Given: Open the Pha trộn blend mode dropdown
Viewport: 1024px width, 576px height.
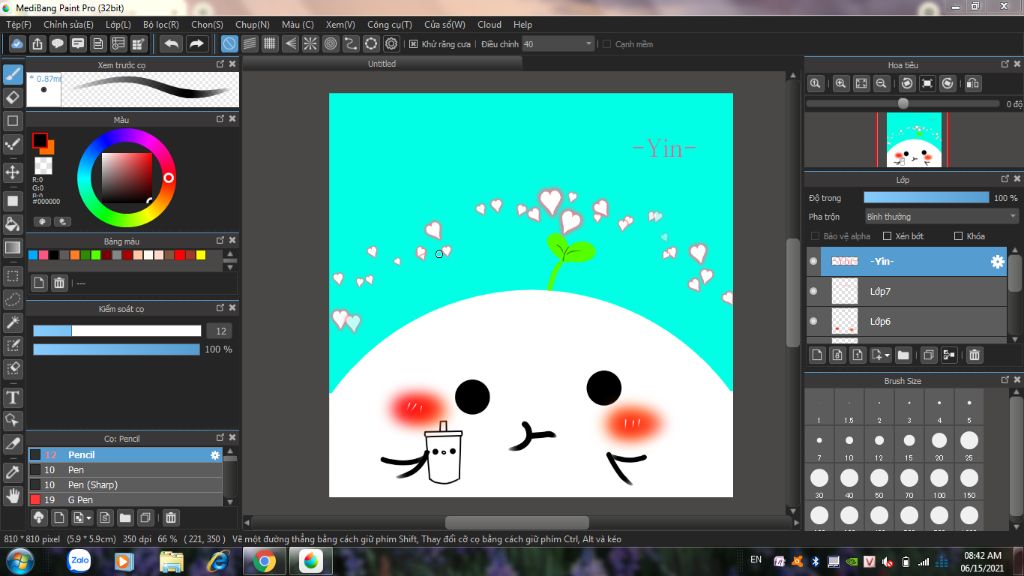Looking at the screenshot, I should tap(940, 216).
